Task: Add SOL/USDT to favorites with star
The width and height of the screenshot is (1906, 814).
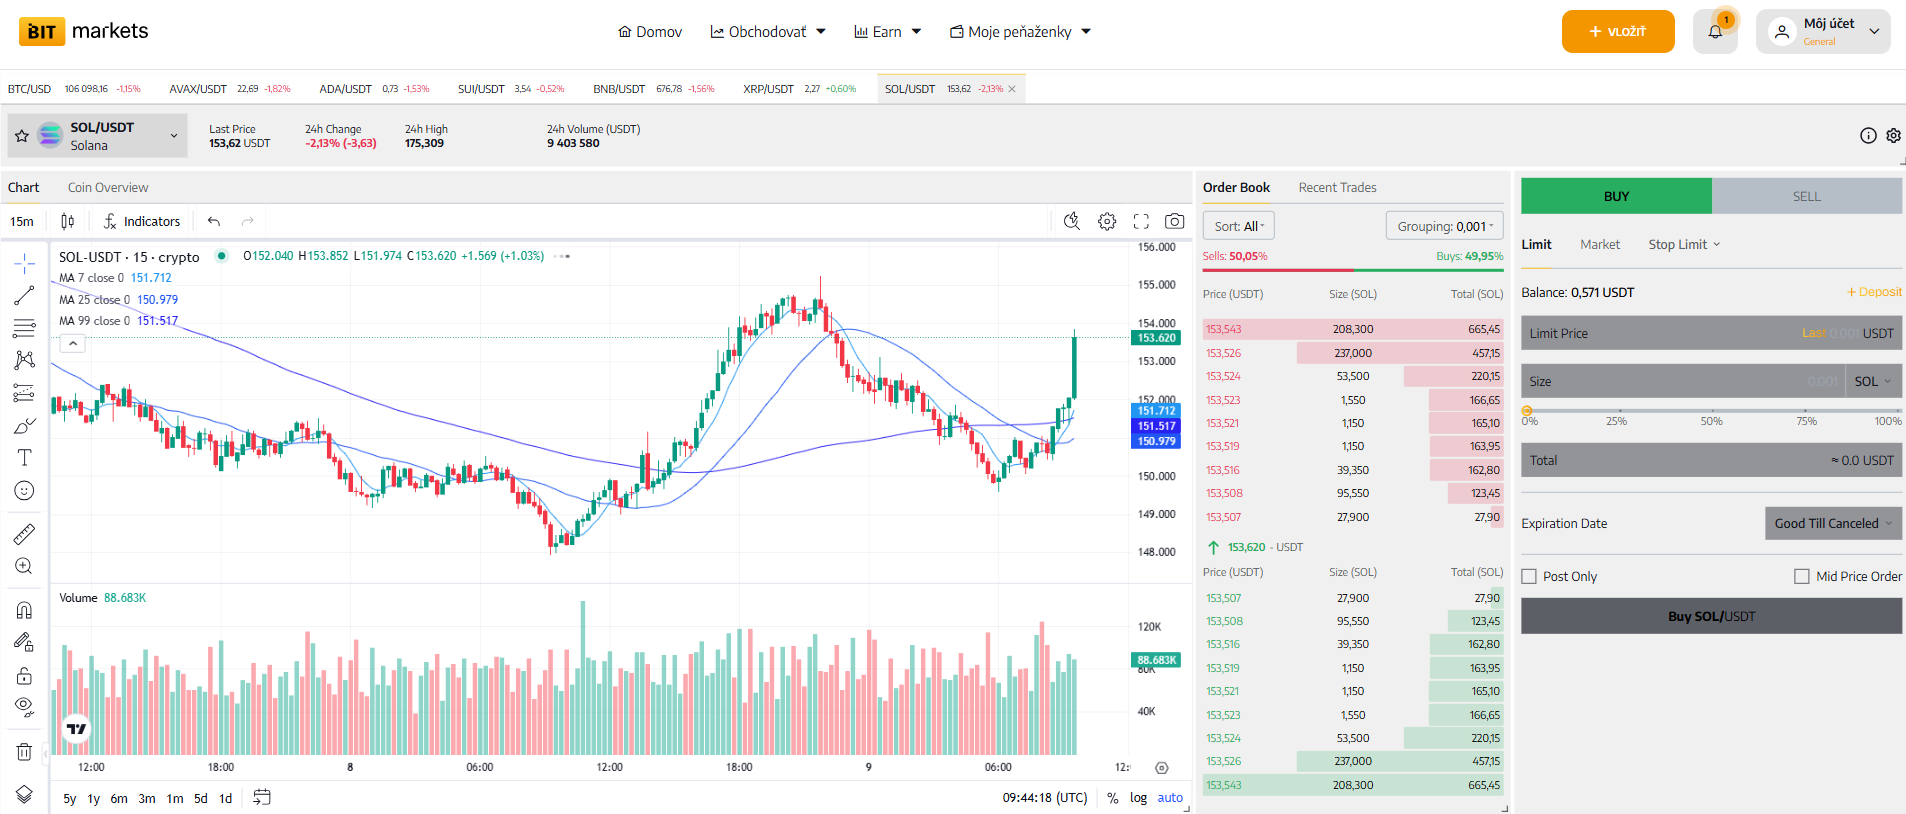Action: pos(22,136)
